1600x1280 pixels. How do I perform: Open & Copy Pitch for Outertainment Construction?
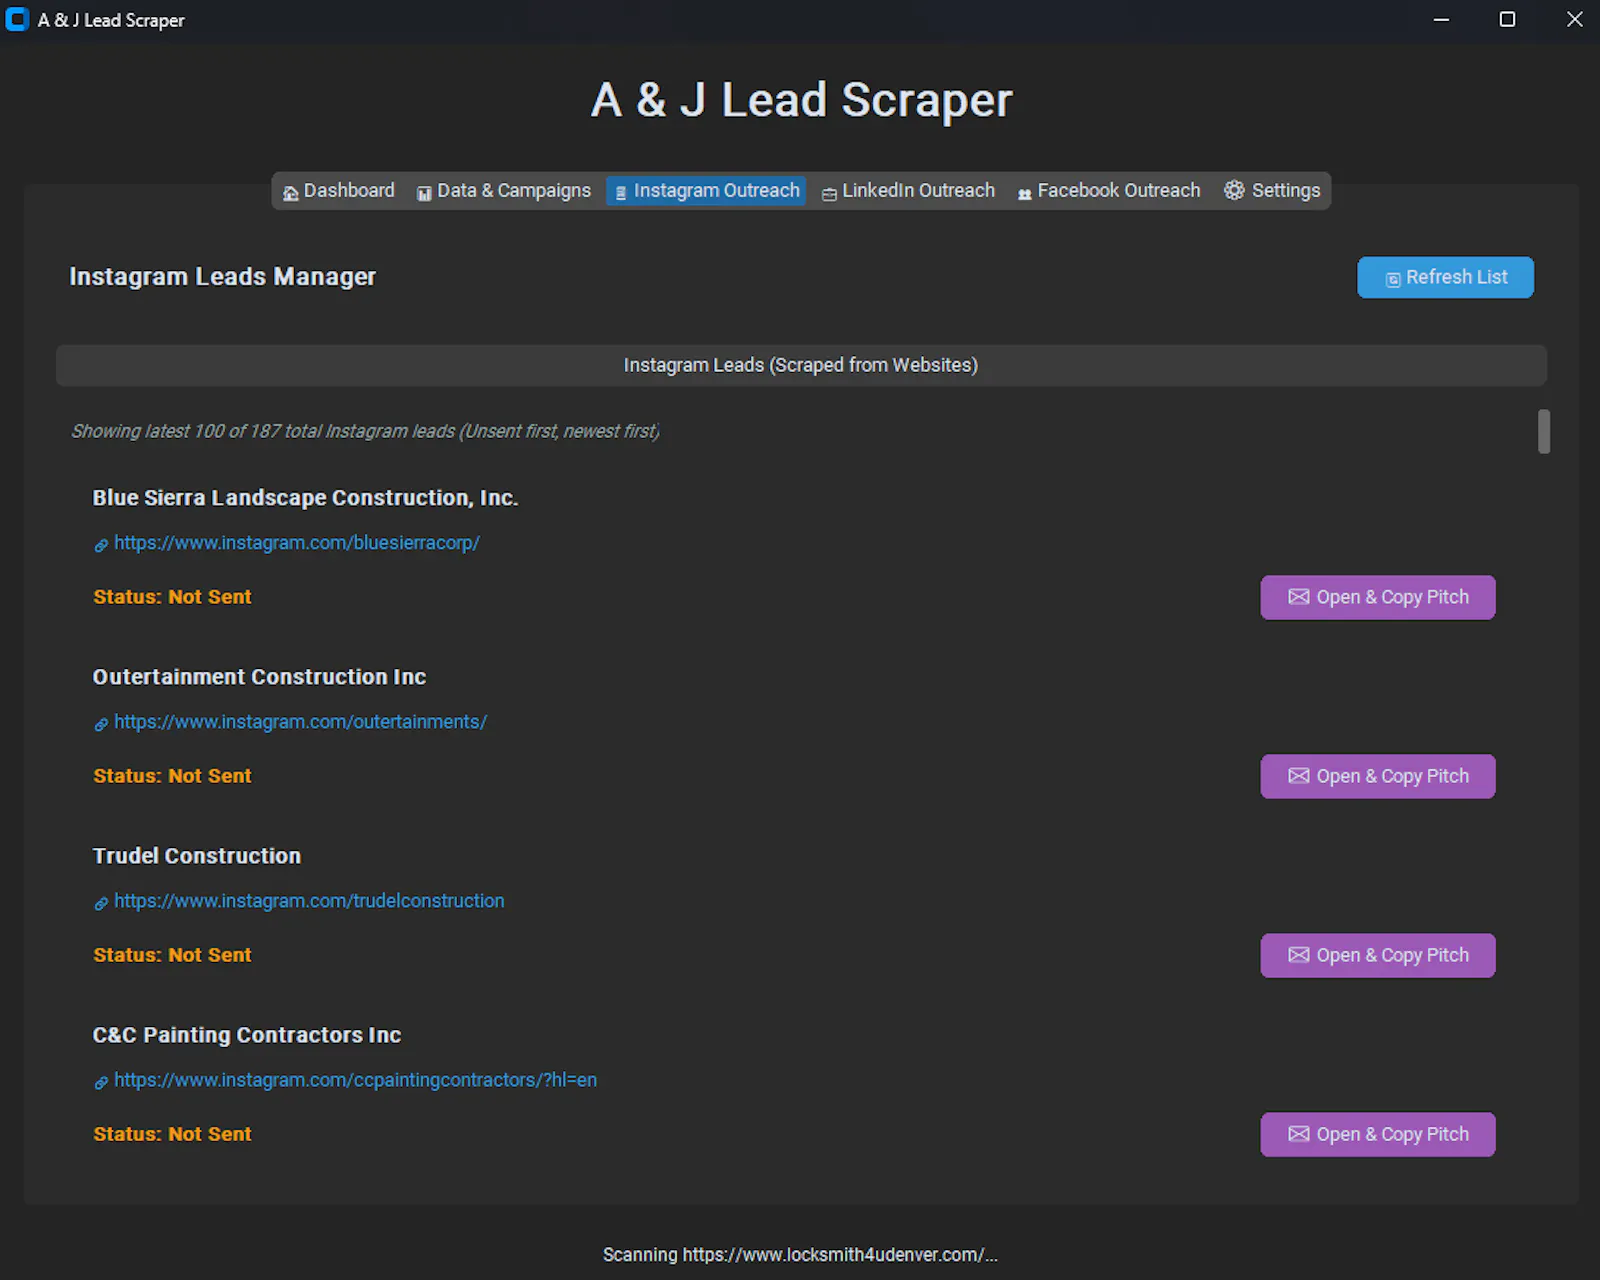[x=1378, y=776]
